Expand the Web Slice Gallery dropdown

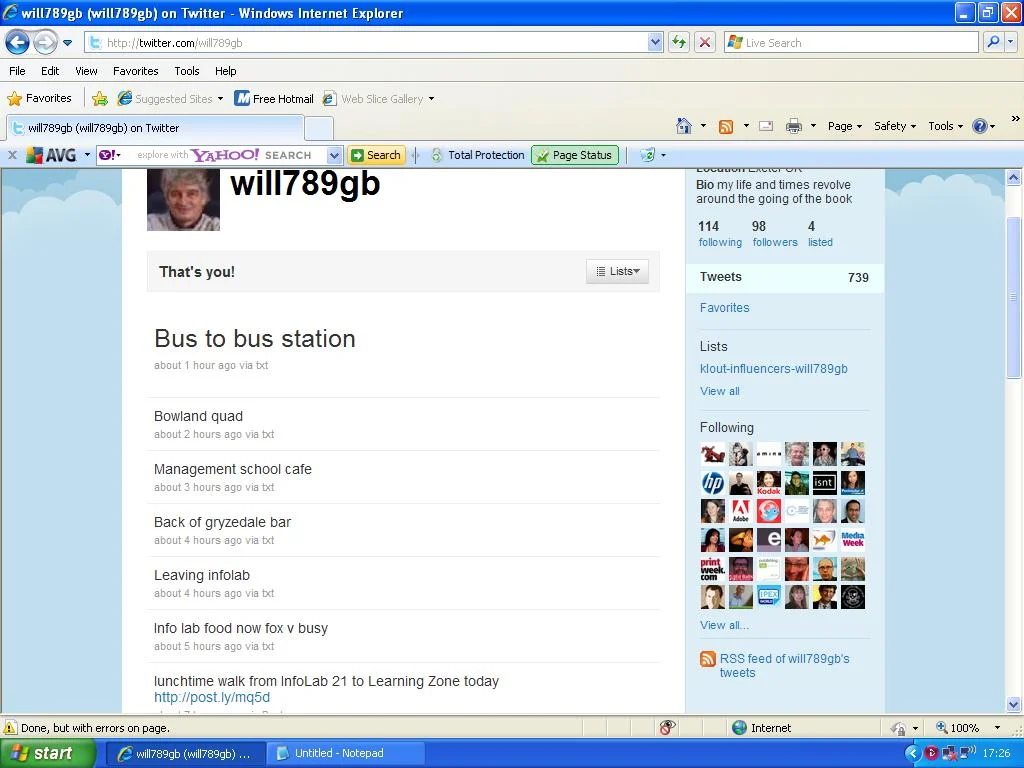pyautogui.click(x=431, y=99)
